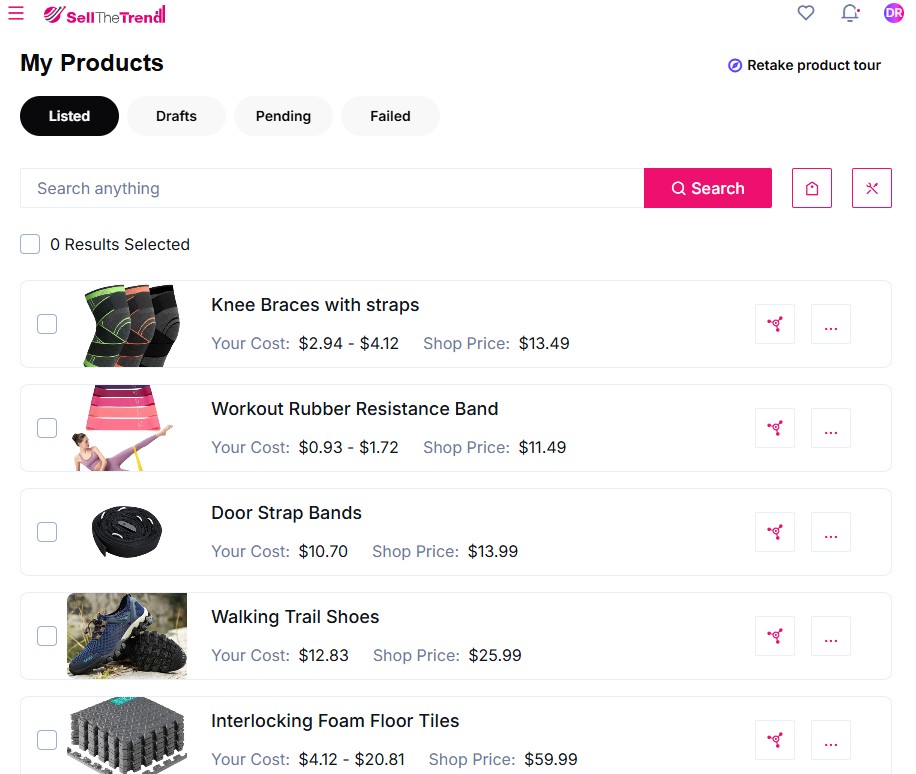View the Door Strap Bands product thumbnail

tap(127, 531)
